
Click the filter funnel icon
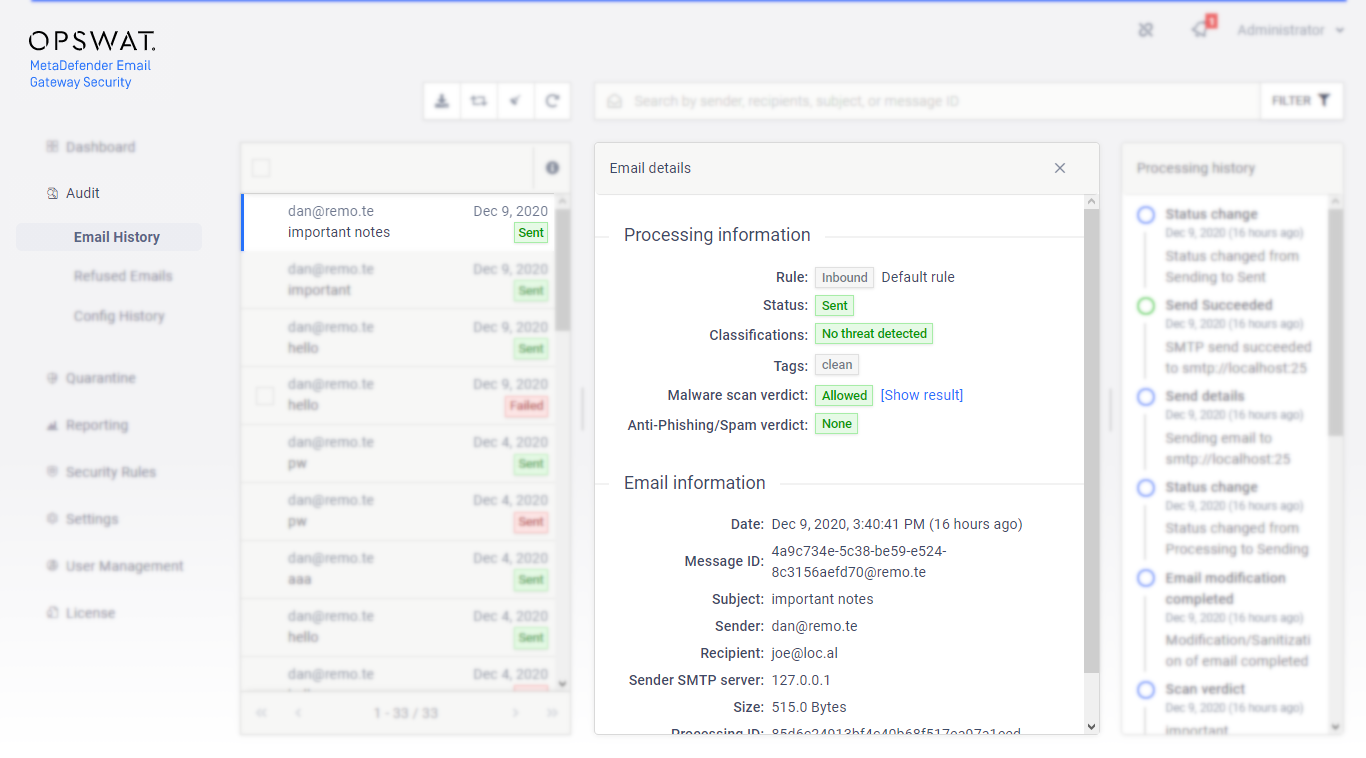point(1324,101)
